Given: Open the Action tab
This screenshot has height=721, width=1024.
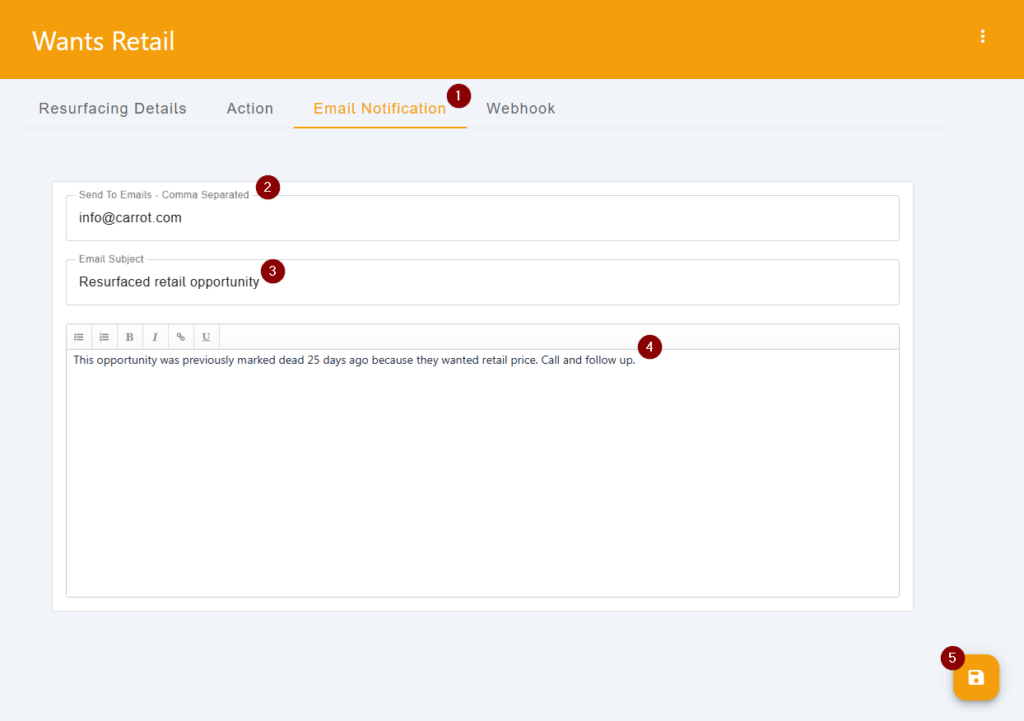Looking at the screenshot, I should [x=250, y=108].
